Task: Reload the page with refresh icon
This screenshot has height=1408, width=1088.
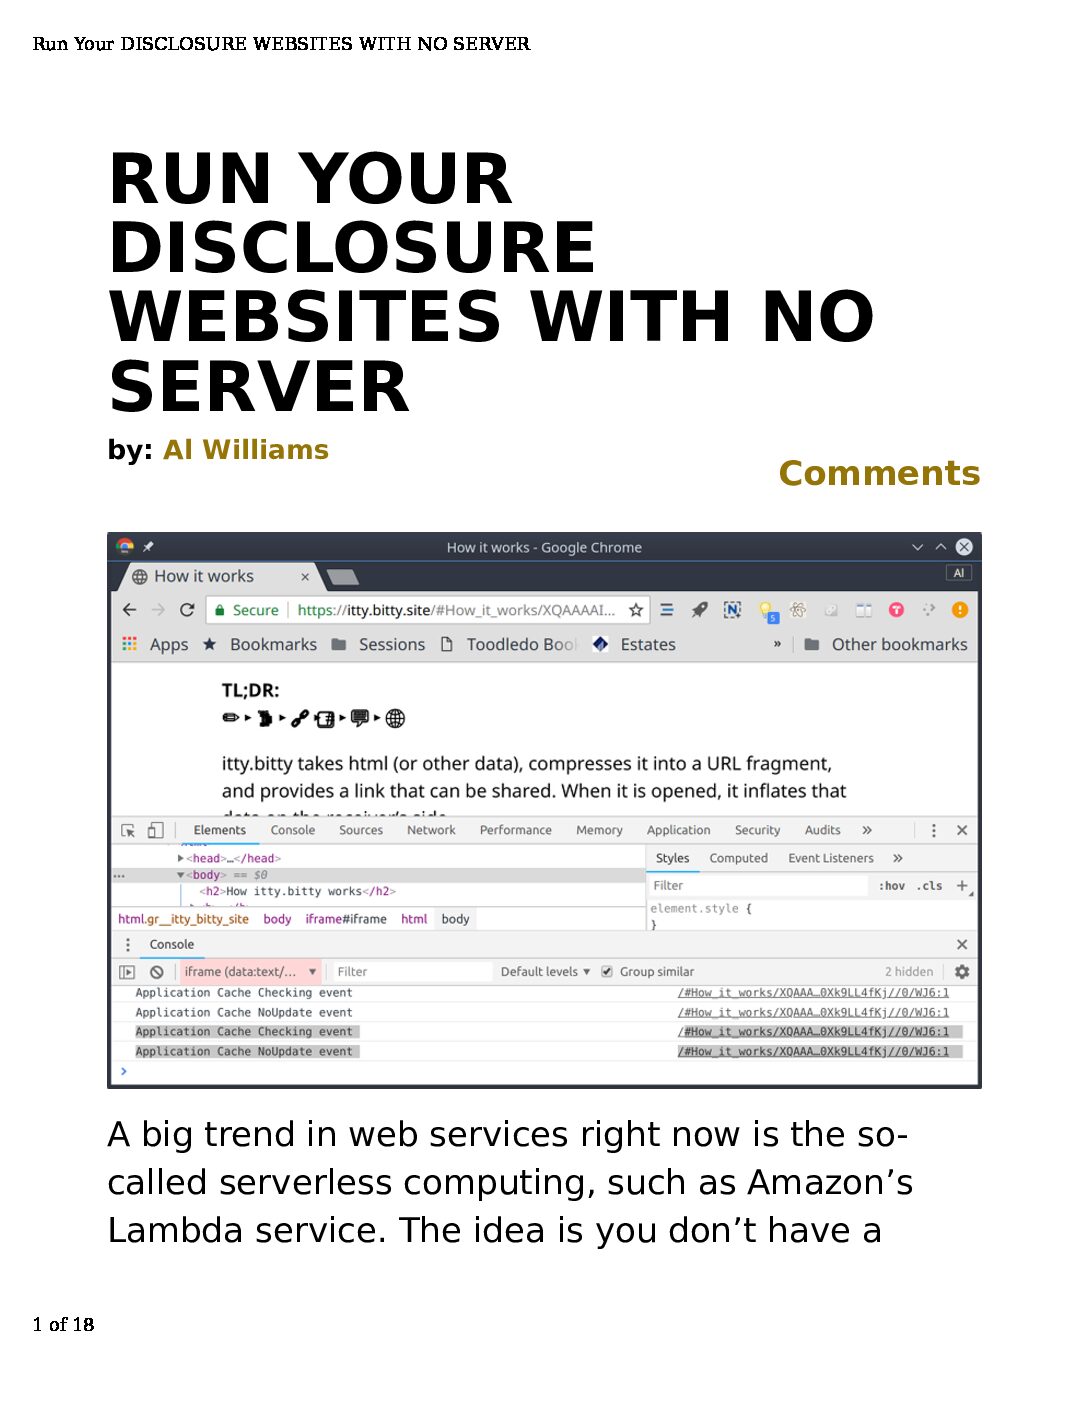Action: tap(187, 610)
